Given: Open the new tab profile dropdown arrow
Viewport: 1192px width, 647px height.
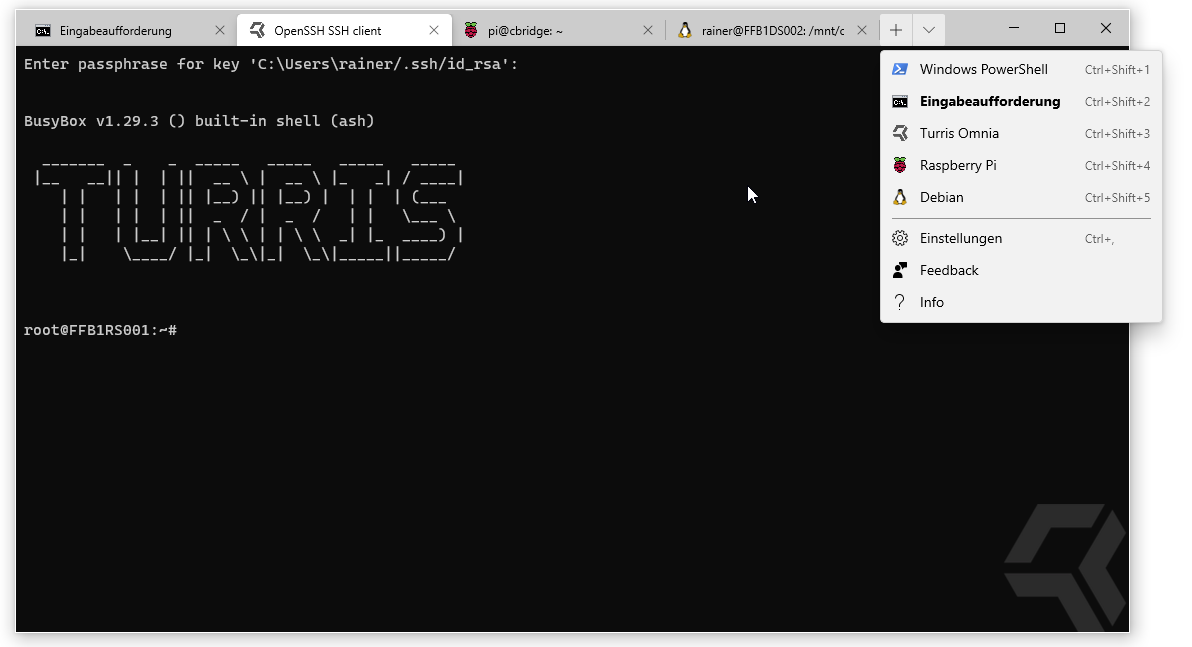Looking at the screenshot, I should [929, 30].
